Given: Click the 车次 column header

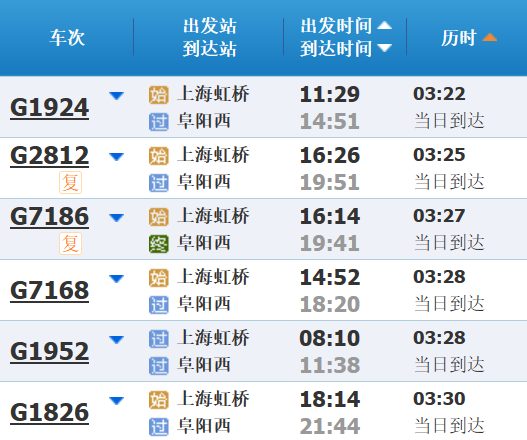Looking at the screenshot, I should coord(67,37).
